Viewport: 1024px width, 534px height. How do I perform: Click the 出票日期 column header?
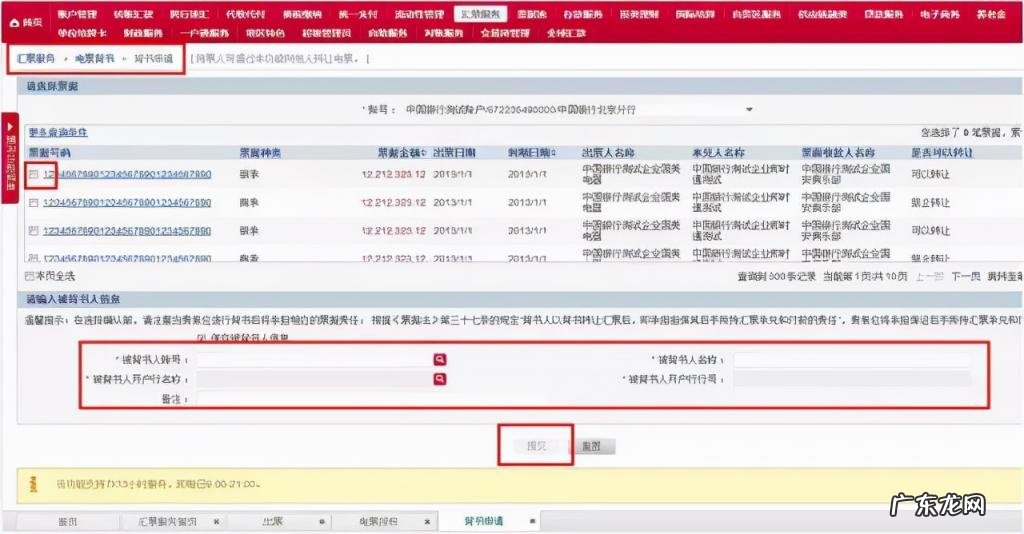pos(455,153)
